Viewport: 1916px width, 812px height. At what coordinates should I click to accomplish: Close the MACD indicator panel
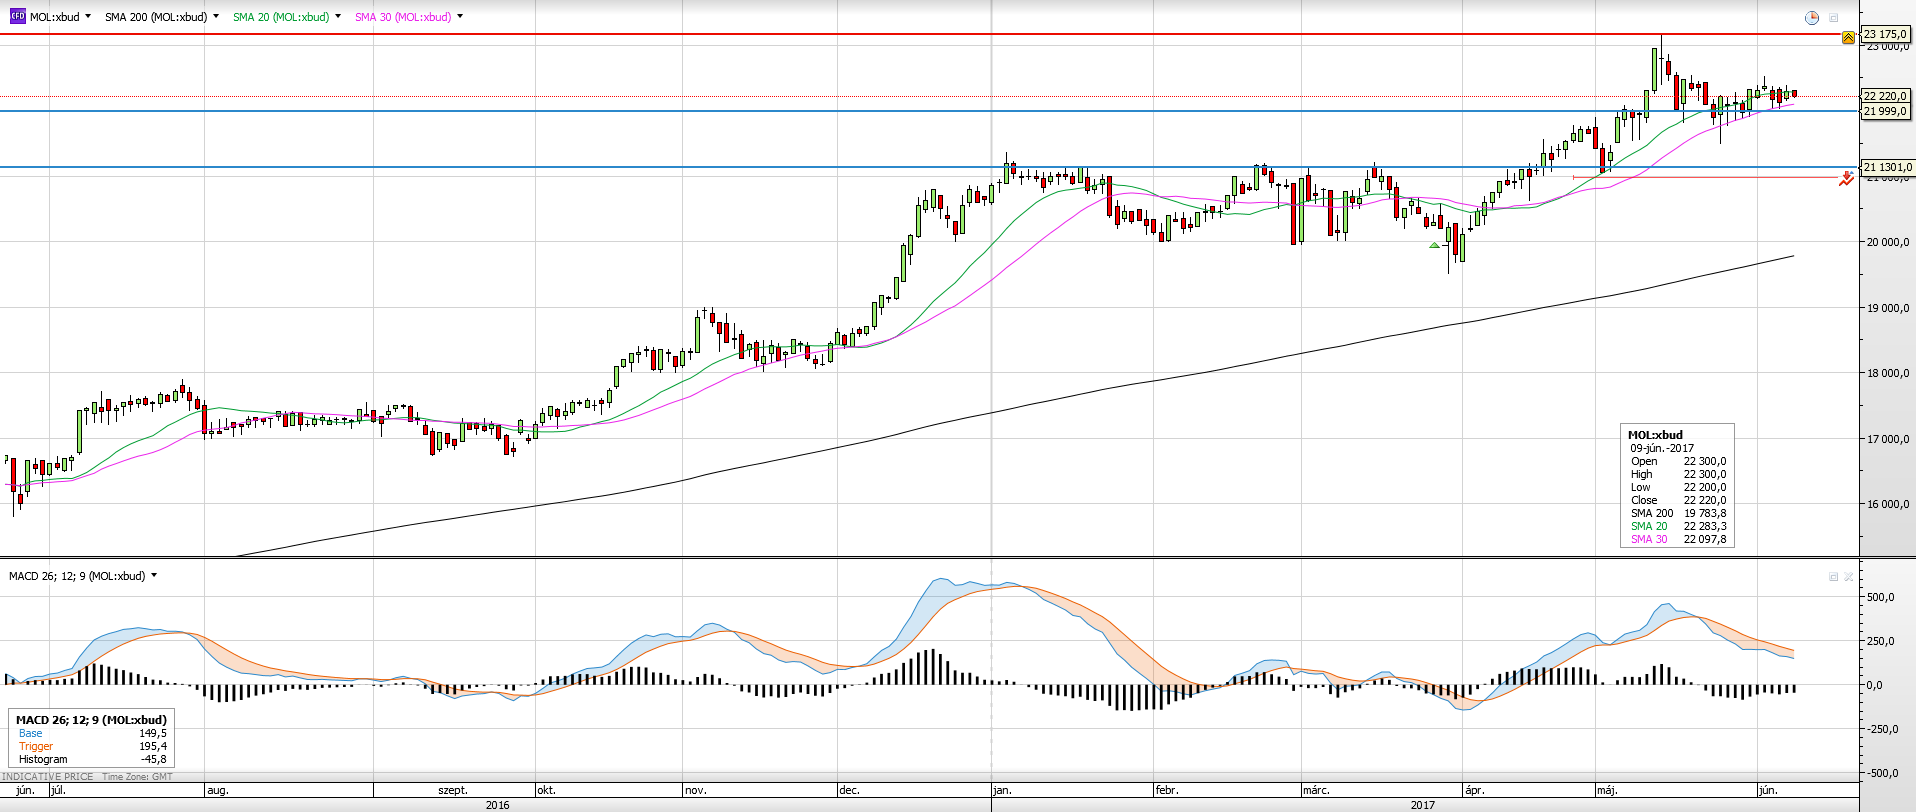(1848, 577)
